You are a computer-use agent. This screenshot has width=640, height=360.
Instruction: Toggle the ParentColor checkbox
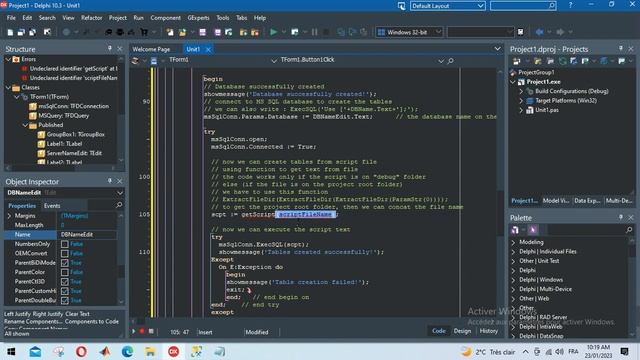coord(64,272)
